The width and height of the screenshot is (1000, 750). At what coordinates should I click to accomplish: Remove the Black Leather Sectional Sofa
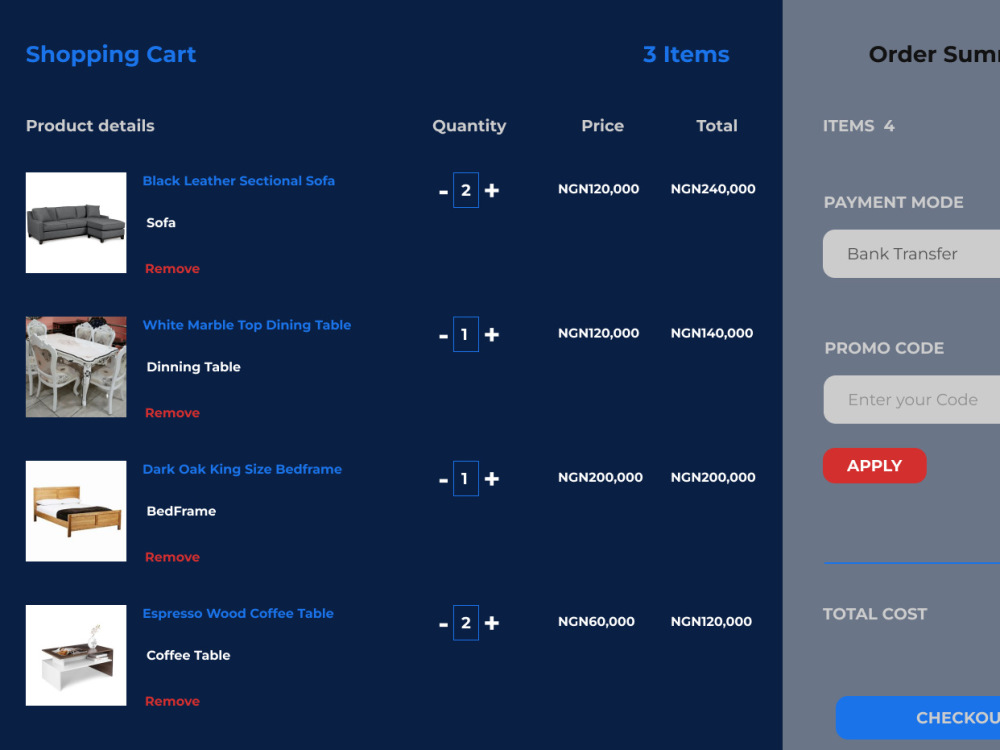(172, 268)
